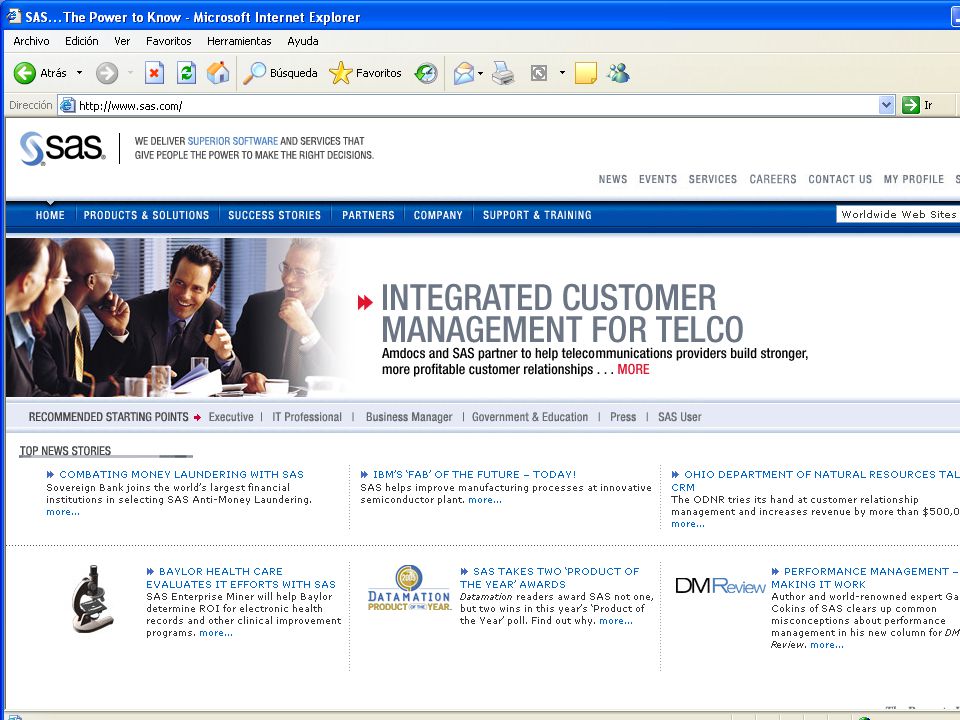Image resolution: width=960 pixels, height=720 pixels.
Task: Open the Partners navigation tab
Action: (368, 215)
